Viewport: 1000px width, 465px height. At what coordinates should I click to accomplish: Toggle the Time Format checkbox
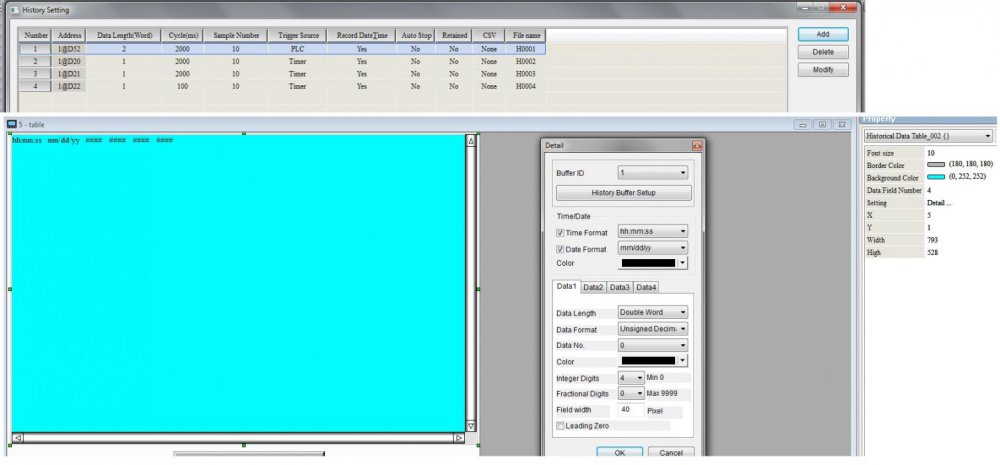pyautogui.click(x=560, y=232)
